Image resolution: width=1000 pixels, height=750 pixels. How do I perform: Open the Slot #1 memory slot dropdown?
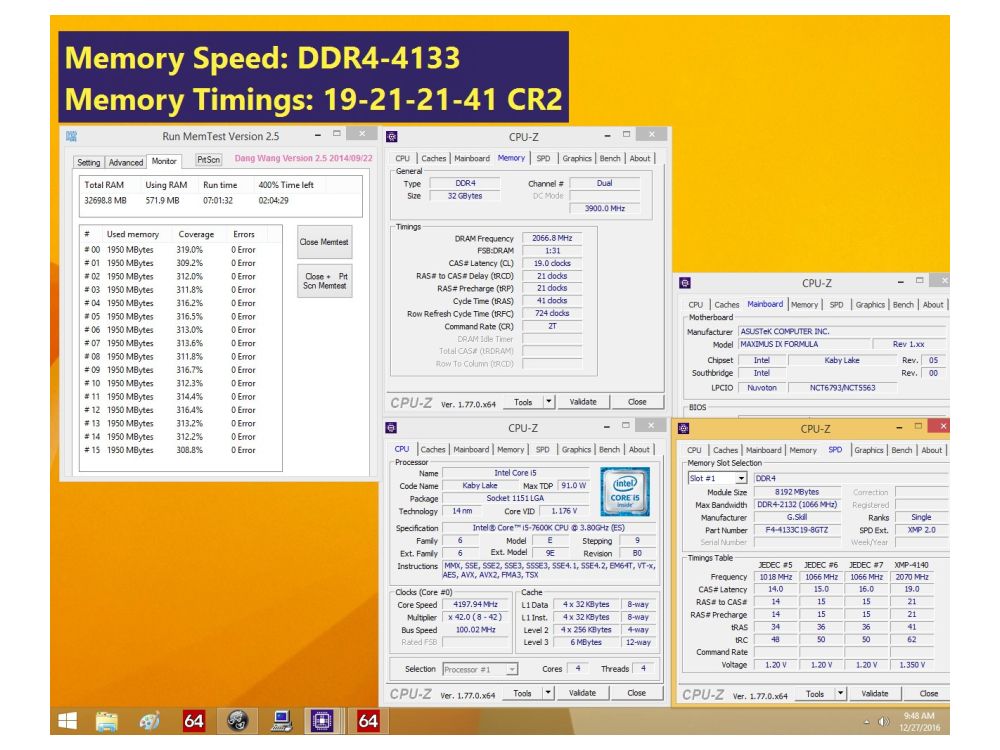tap(739, 477)
